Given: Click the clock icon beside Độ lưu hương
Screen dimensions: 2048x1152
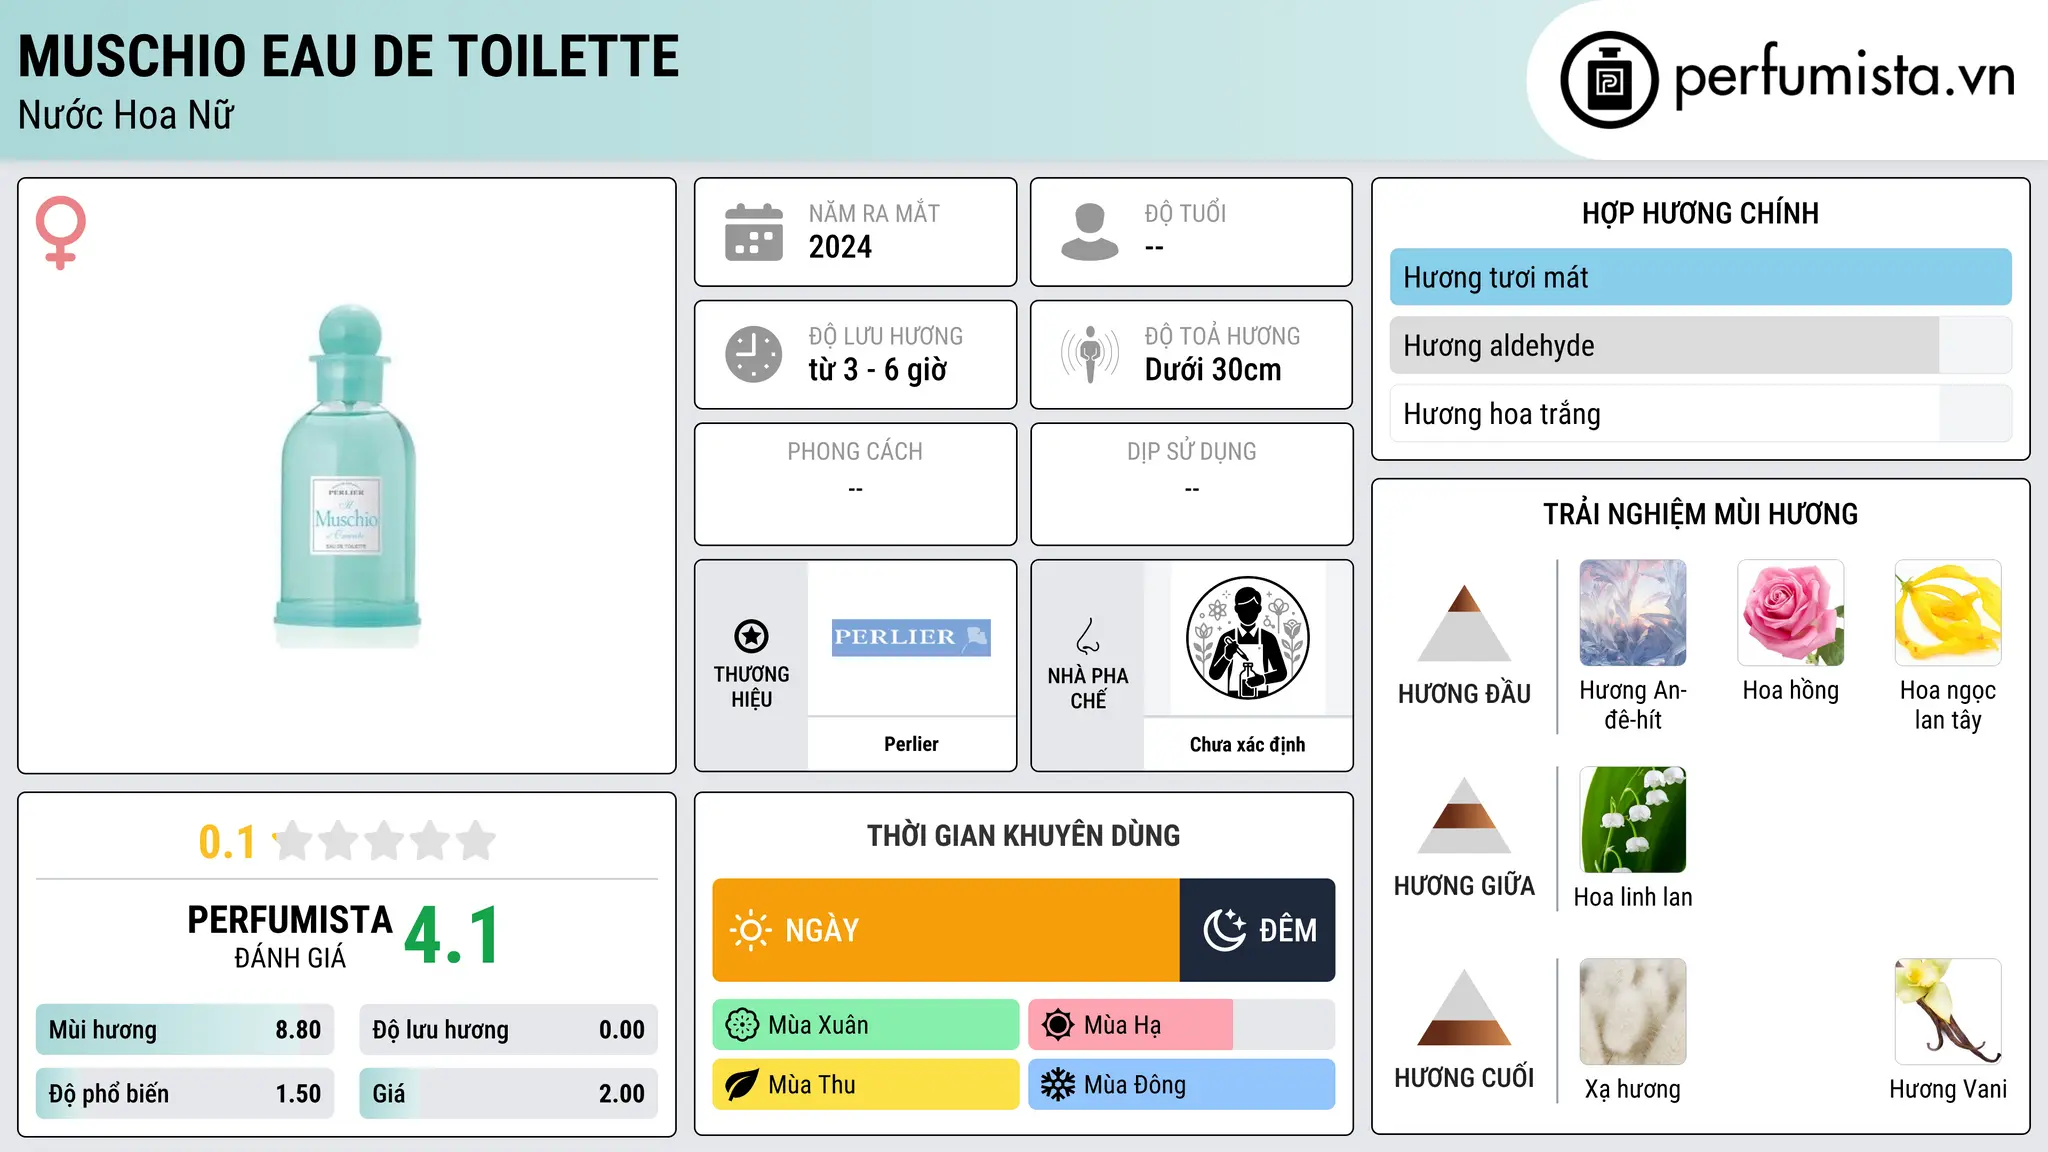Looking at the screenshot, I should [x=753, y=354].
